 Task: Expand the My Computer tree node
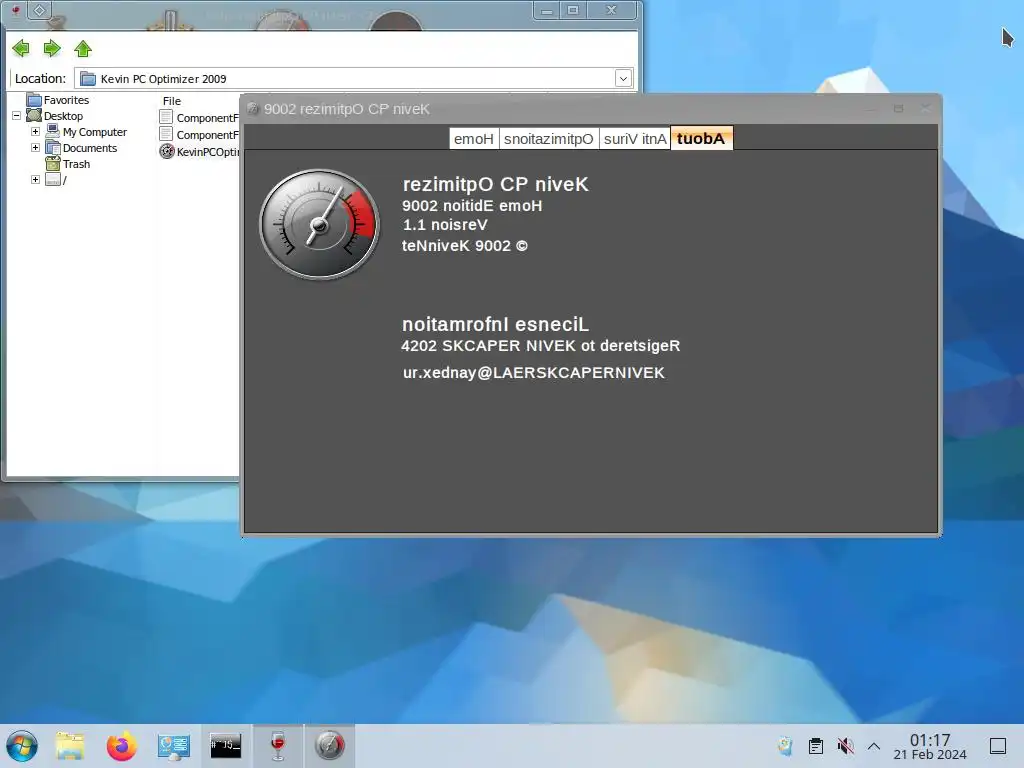[x=35, y=131]
